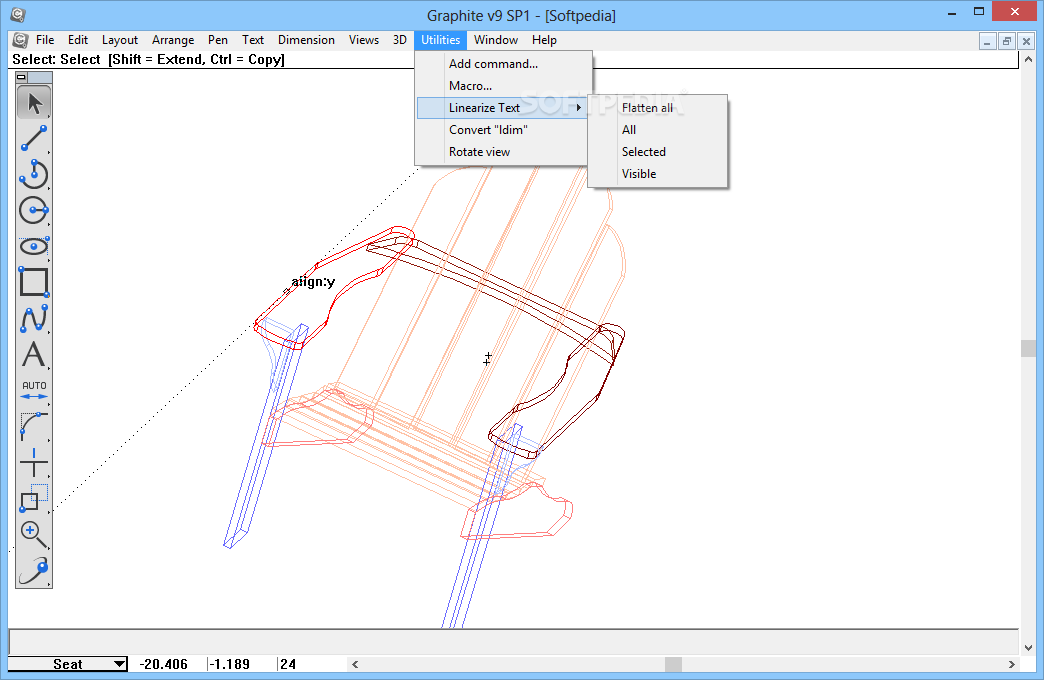Screen dimensions: 1044x680
Task: Select All in Linearize Text submenu
Action: pos(658,130)
